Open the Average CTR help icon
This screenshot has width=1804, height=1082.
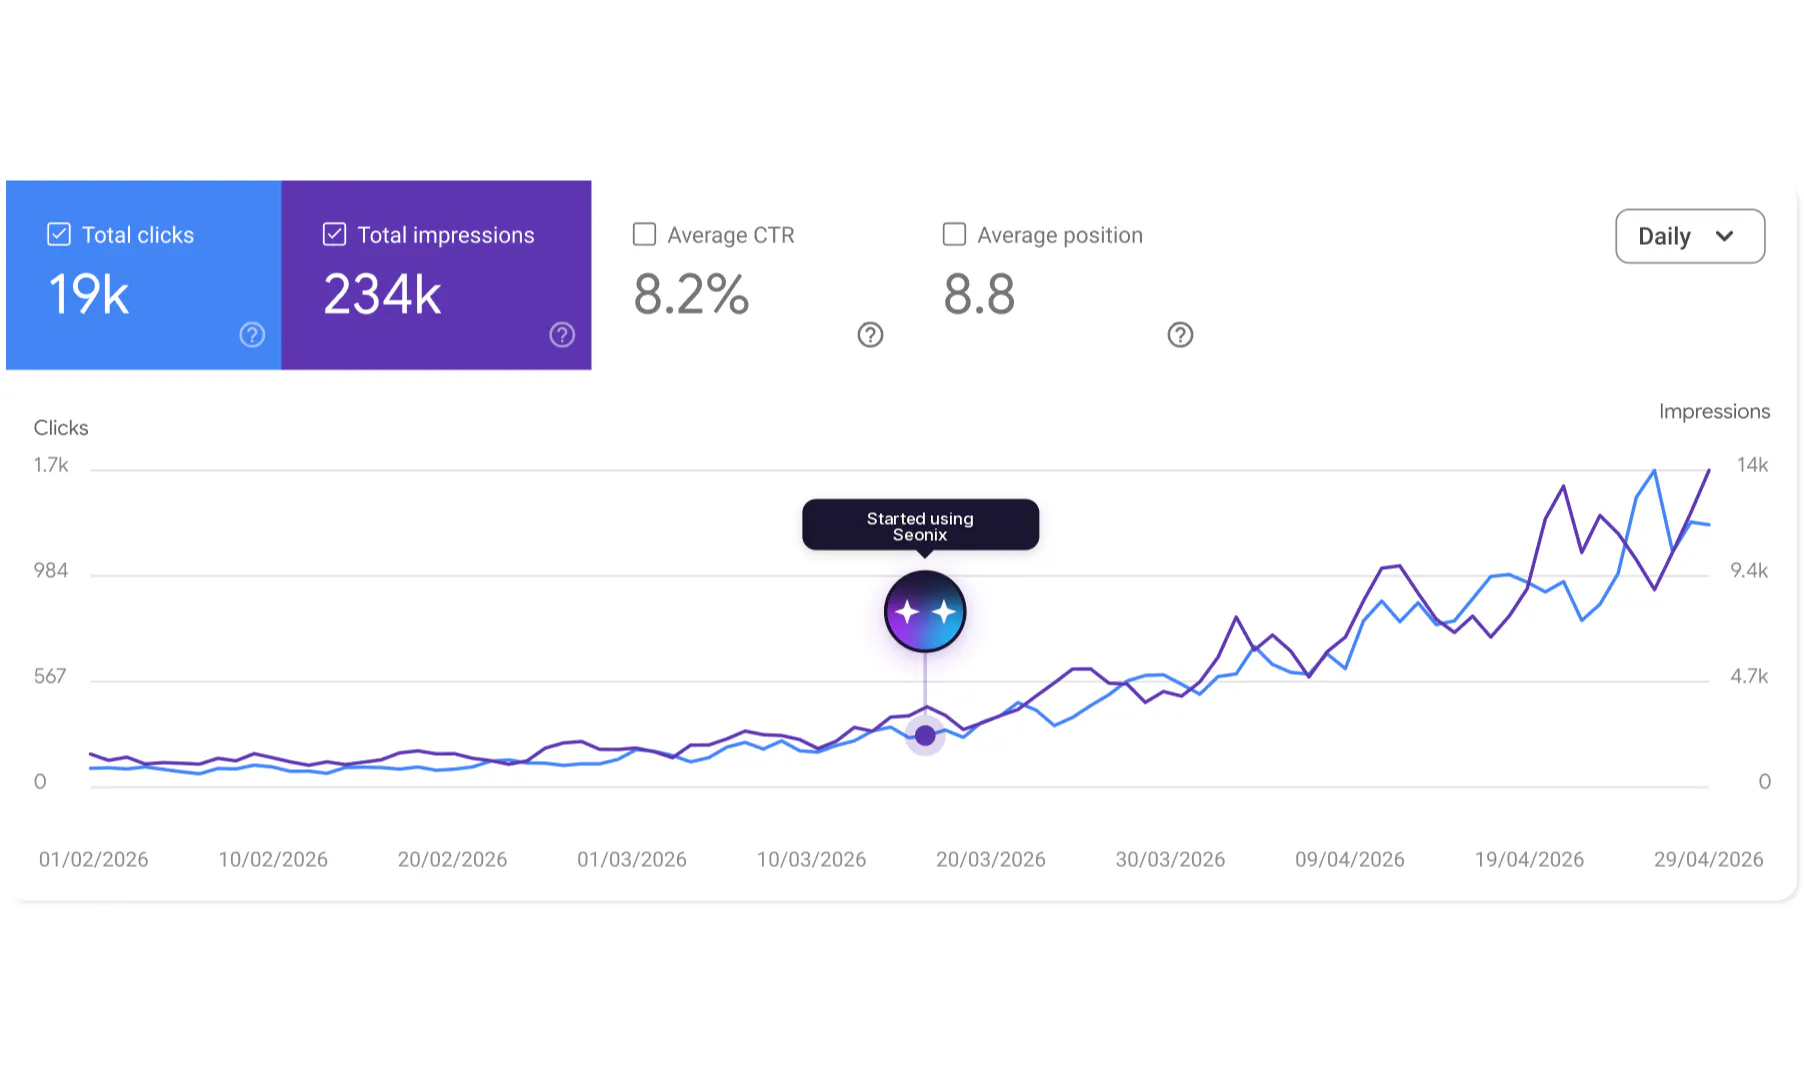(870, 335)
